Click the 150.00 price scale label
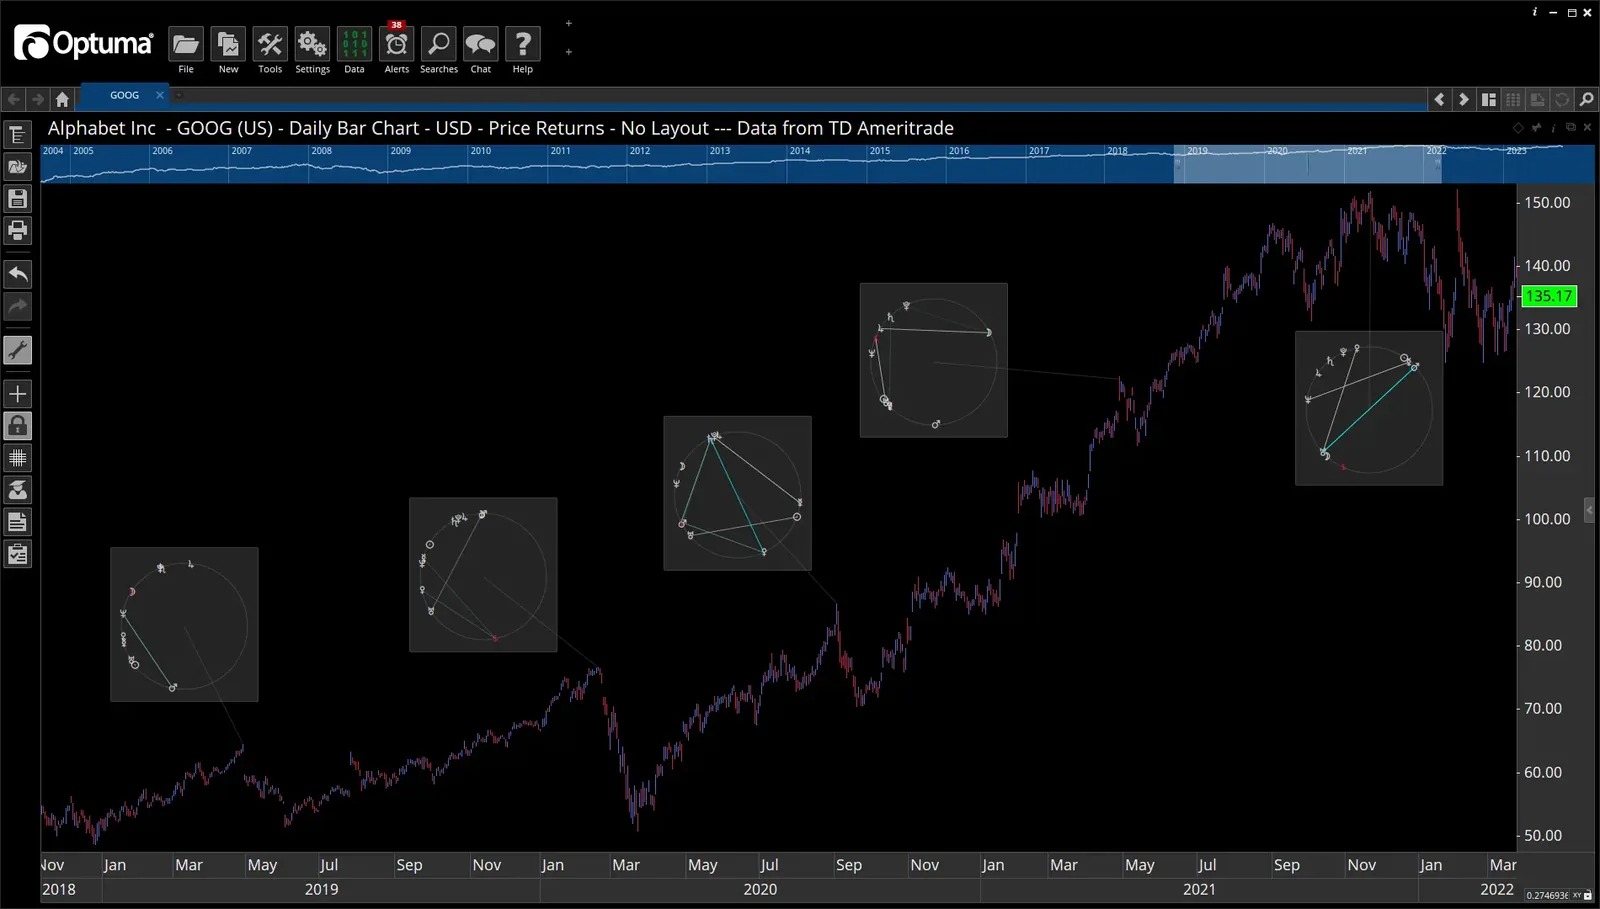 (x=1547, y=202)
